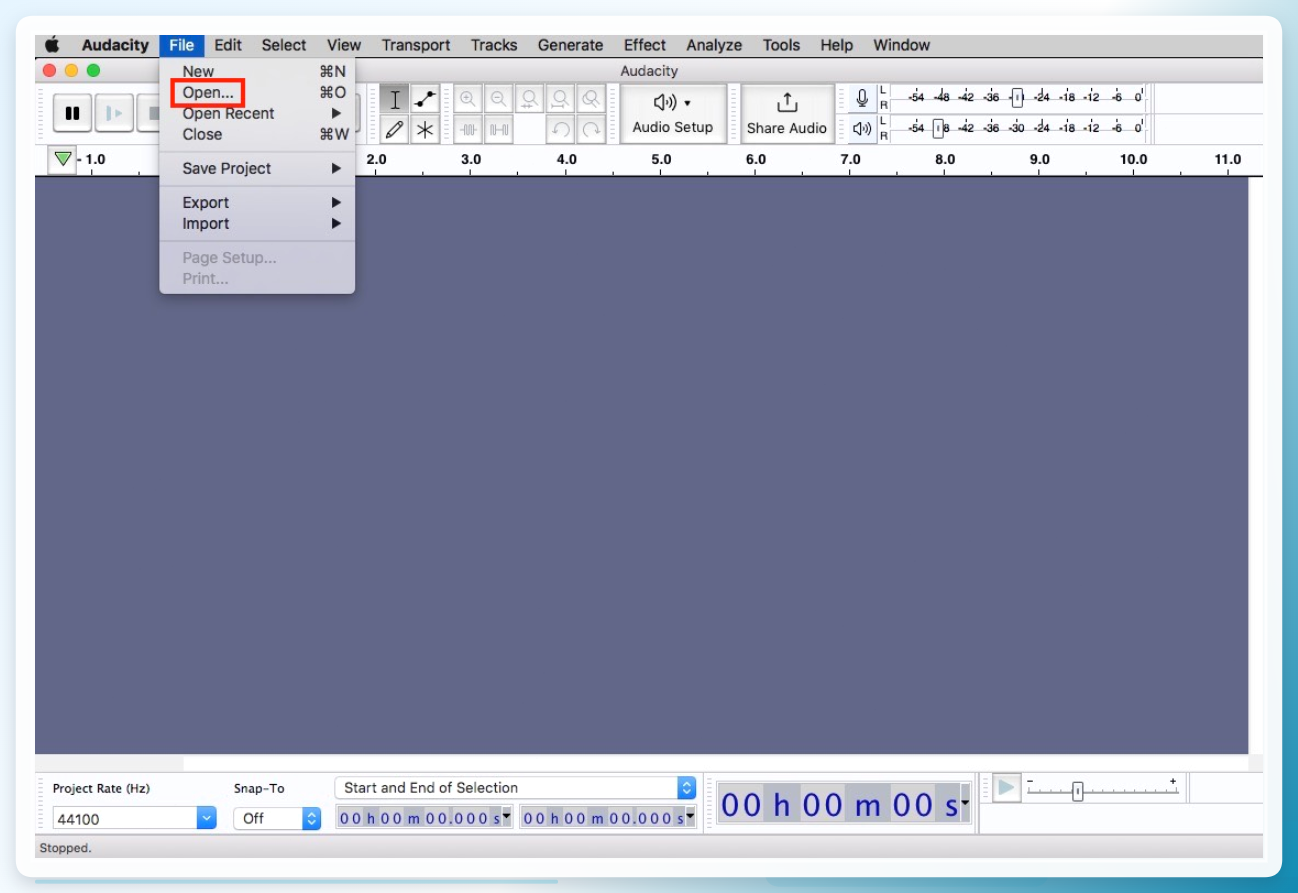Click the Silence audio selection icon
The width and height of the screenshot is (1298, 893).
498,129
